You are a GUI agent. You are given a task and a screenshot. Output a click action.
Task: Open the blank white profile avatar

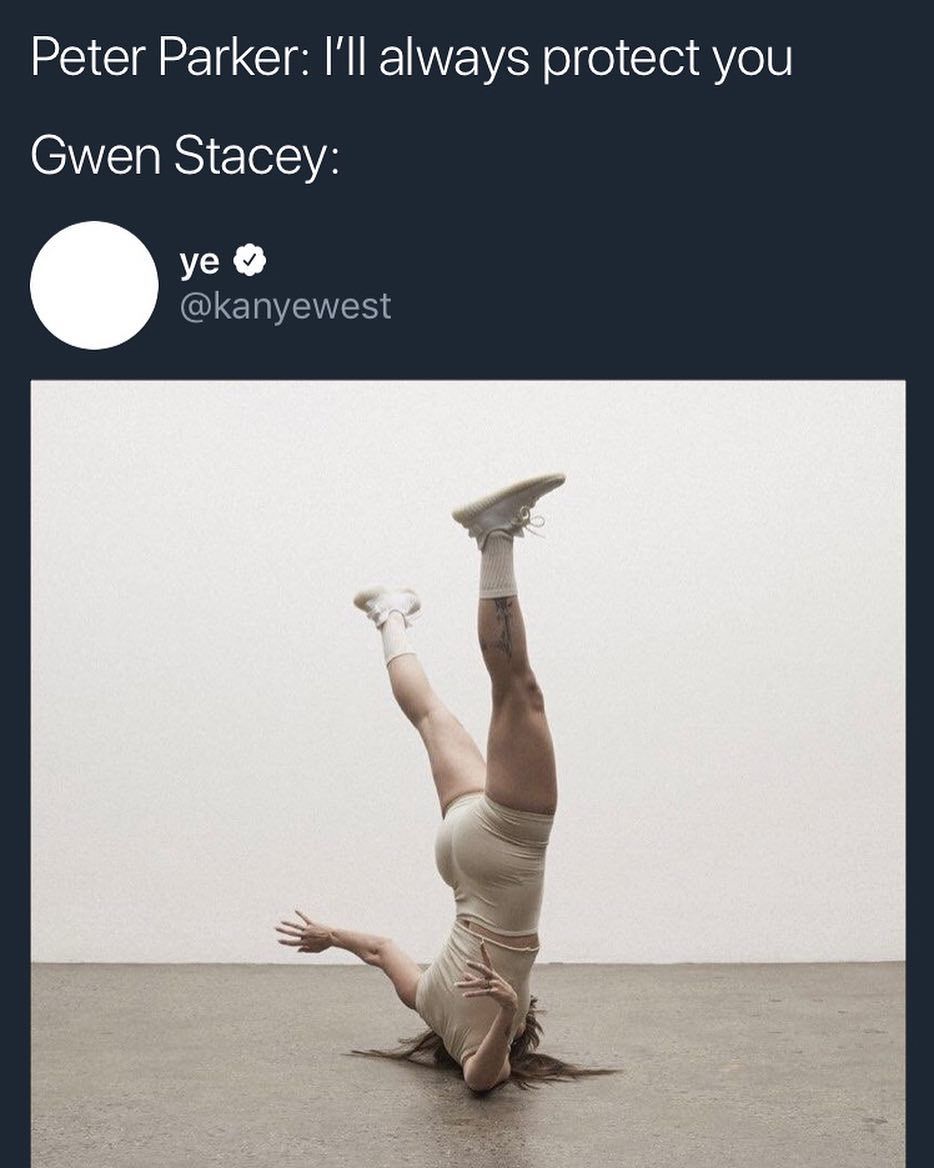(x=94, y=285)
